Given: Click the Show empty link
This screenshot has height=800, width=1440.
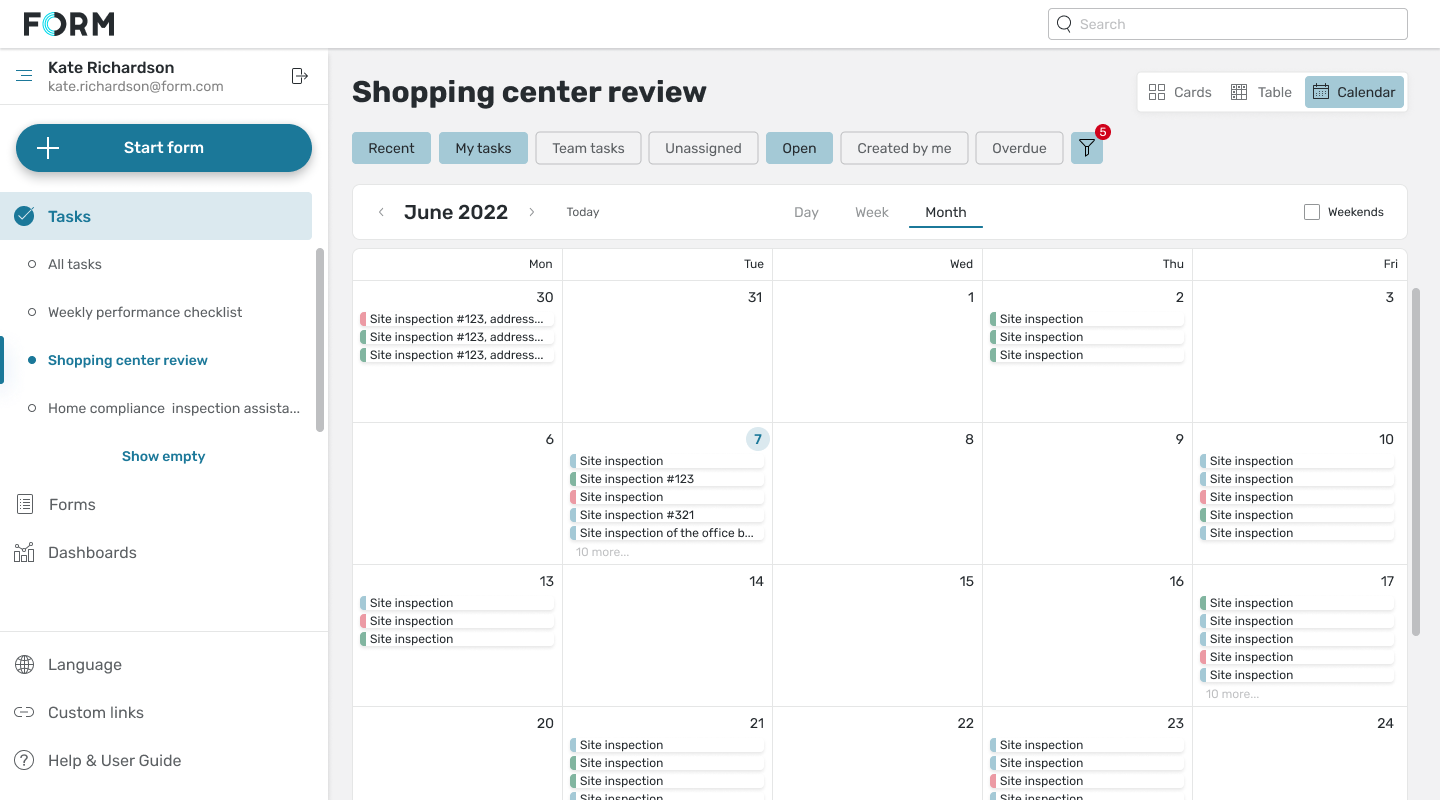Looking at the screenshot, I should tap(163, 456).
